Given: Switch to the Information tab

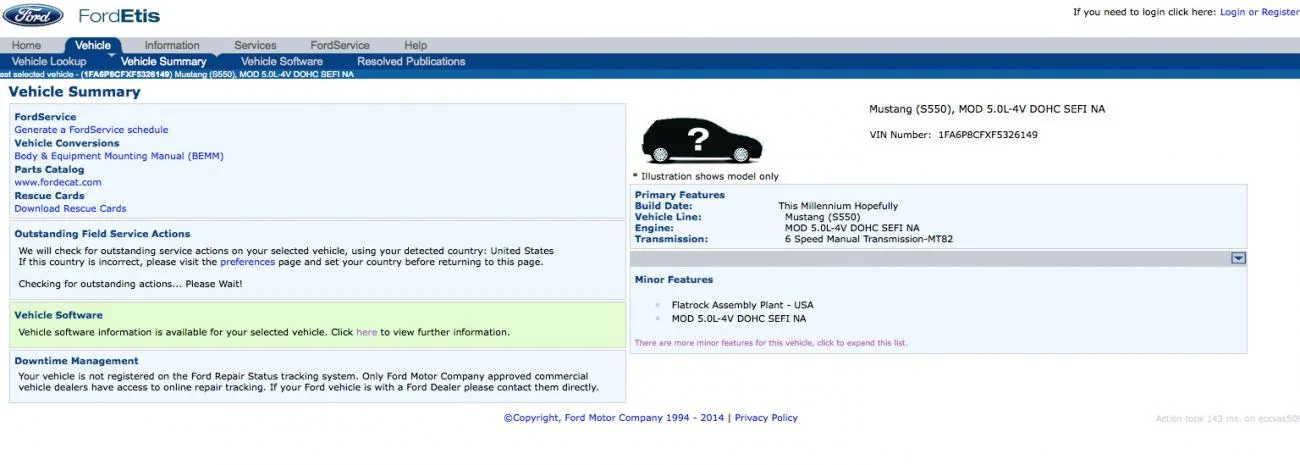Looking at the screenshot, I should click(172, 45).
